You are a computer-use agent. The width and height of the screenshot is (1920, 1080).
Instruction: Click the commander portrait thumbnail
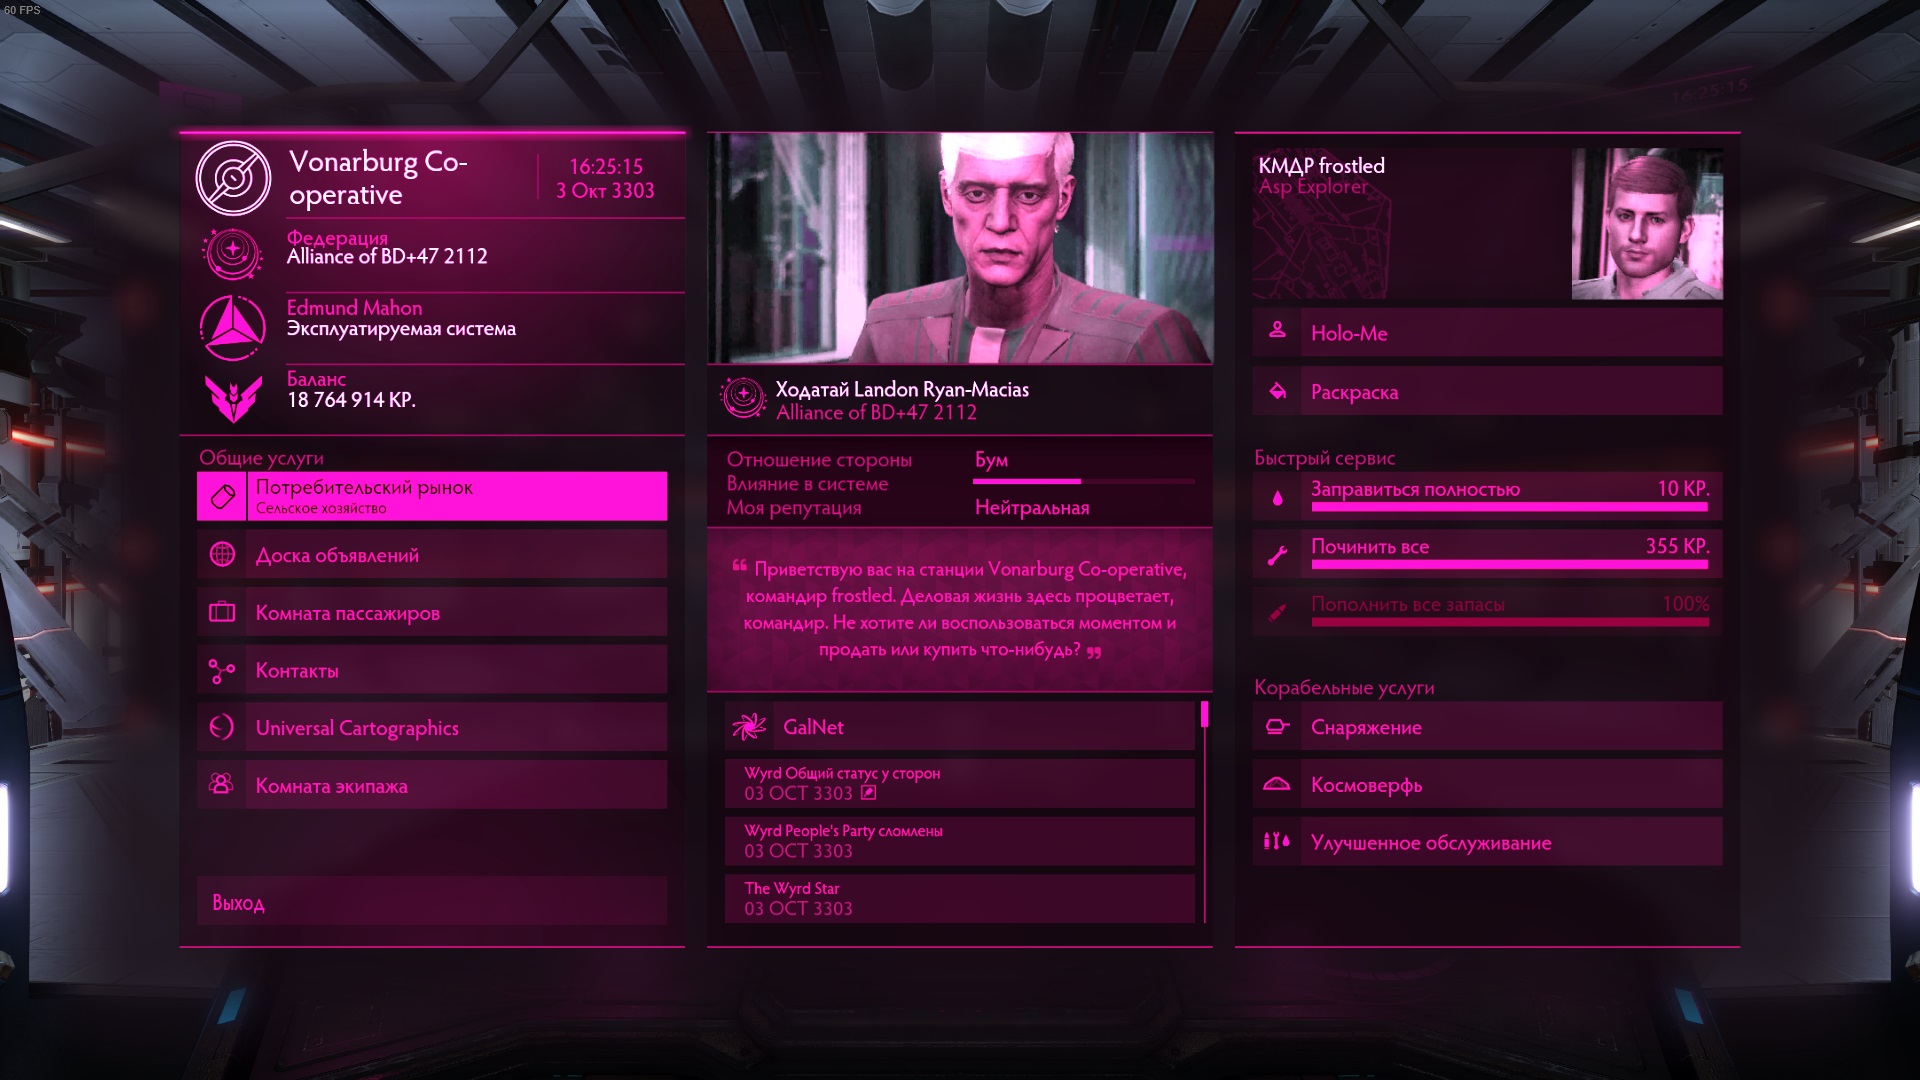tap(1647, 224)
